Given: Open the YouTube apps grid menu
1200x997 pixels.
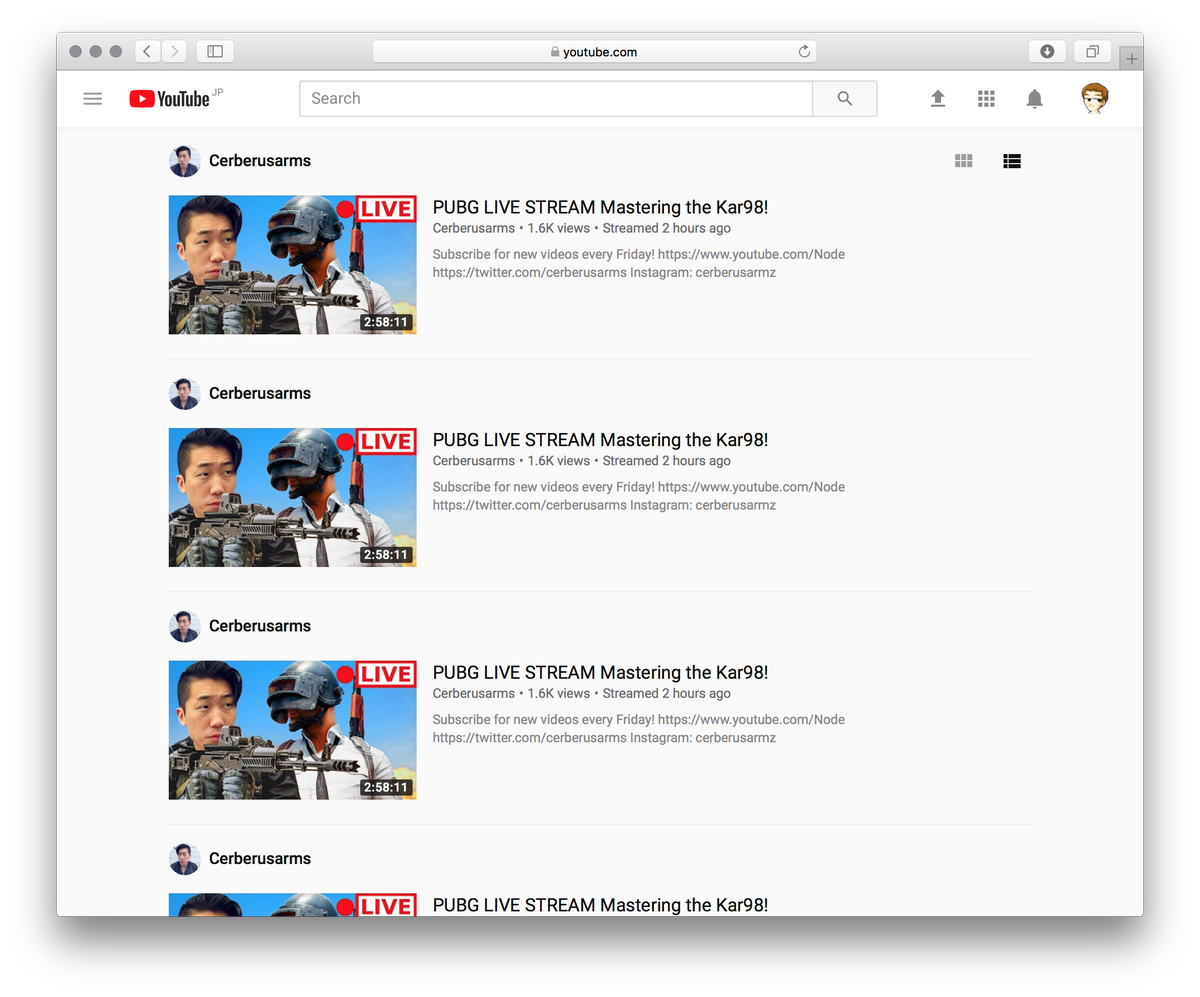Looking at the screenshot, I should click(x=986, y=98).
